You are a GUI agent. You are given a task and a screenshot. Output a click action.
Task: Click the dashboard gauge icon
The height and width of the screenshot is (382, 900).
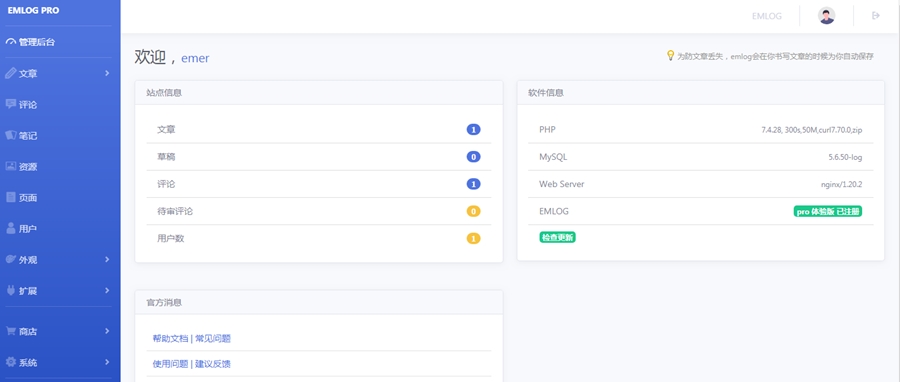11,42
